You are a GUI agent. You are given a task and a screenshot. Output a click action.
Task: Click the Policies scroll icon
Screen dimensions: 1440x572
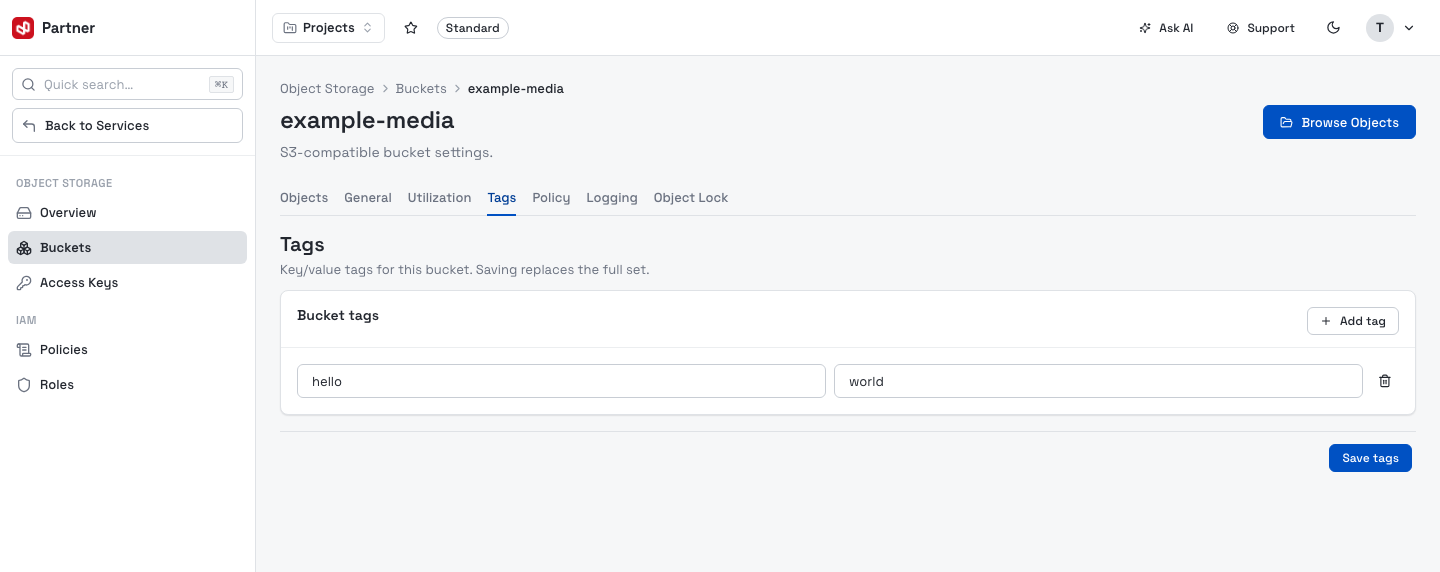tap(24, 350)
